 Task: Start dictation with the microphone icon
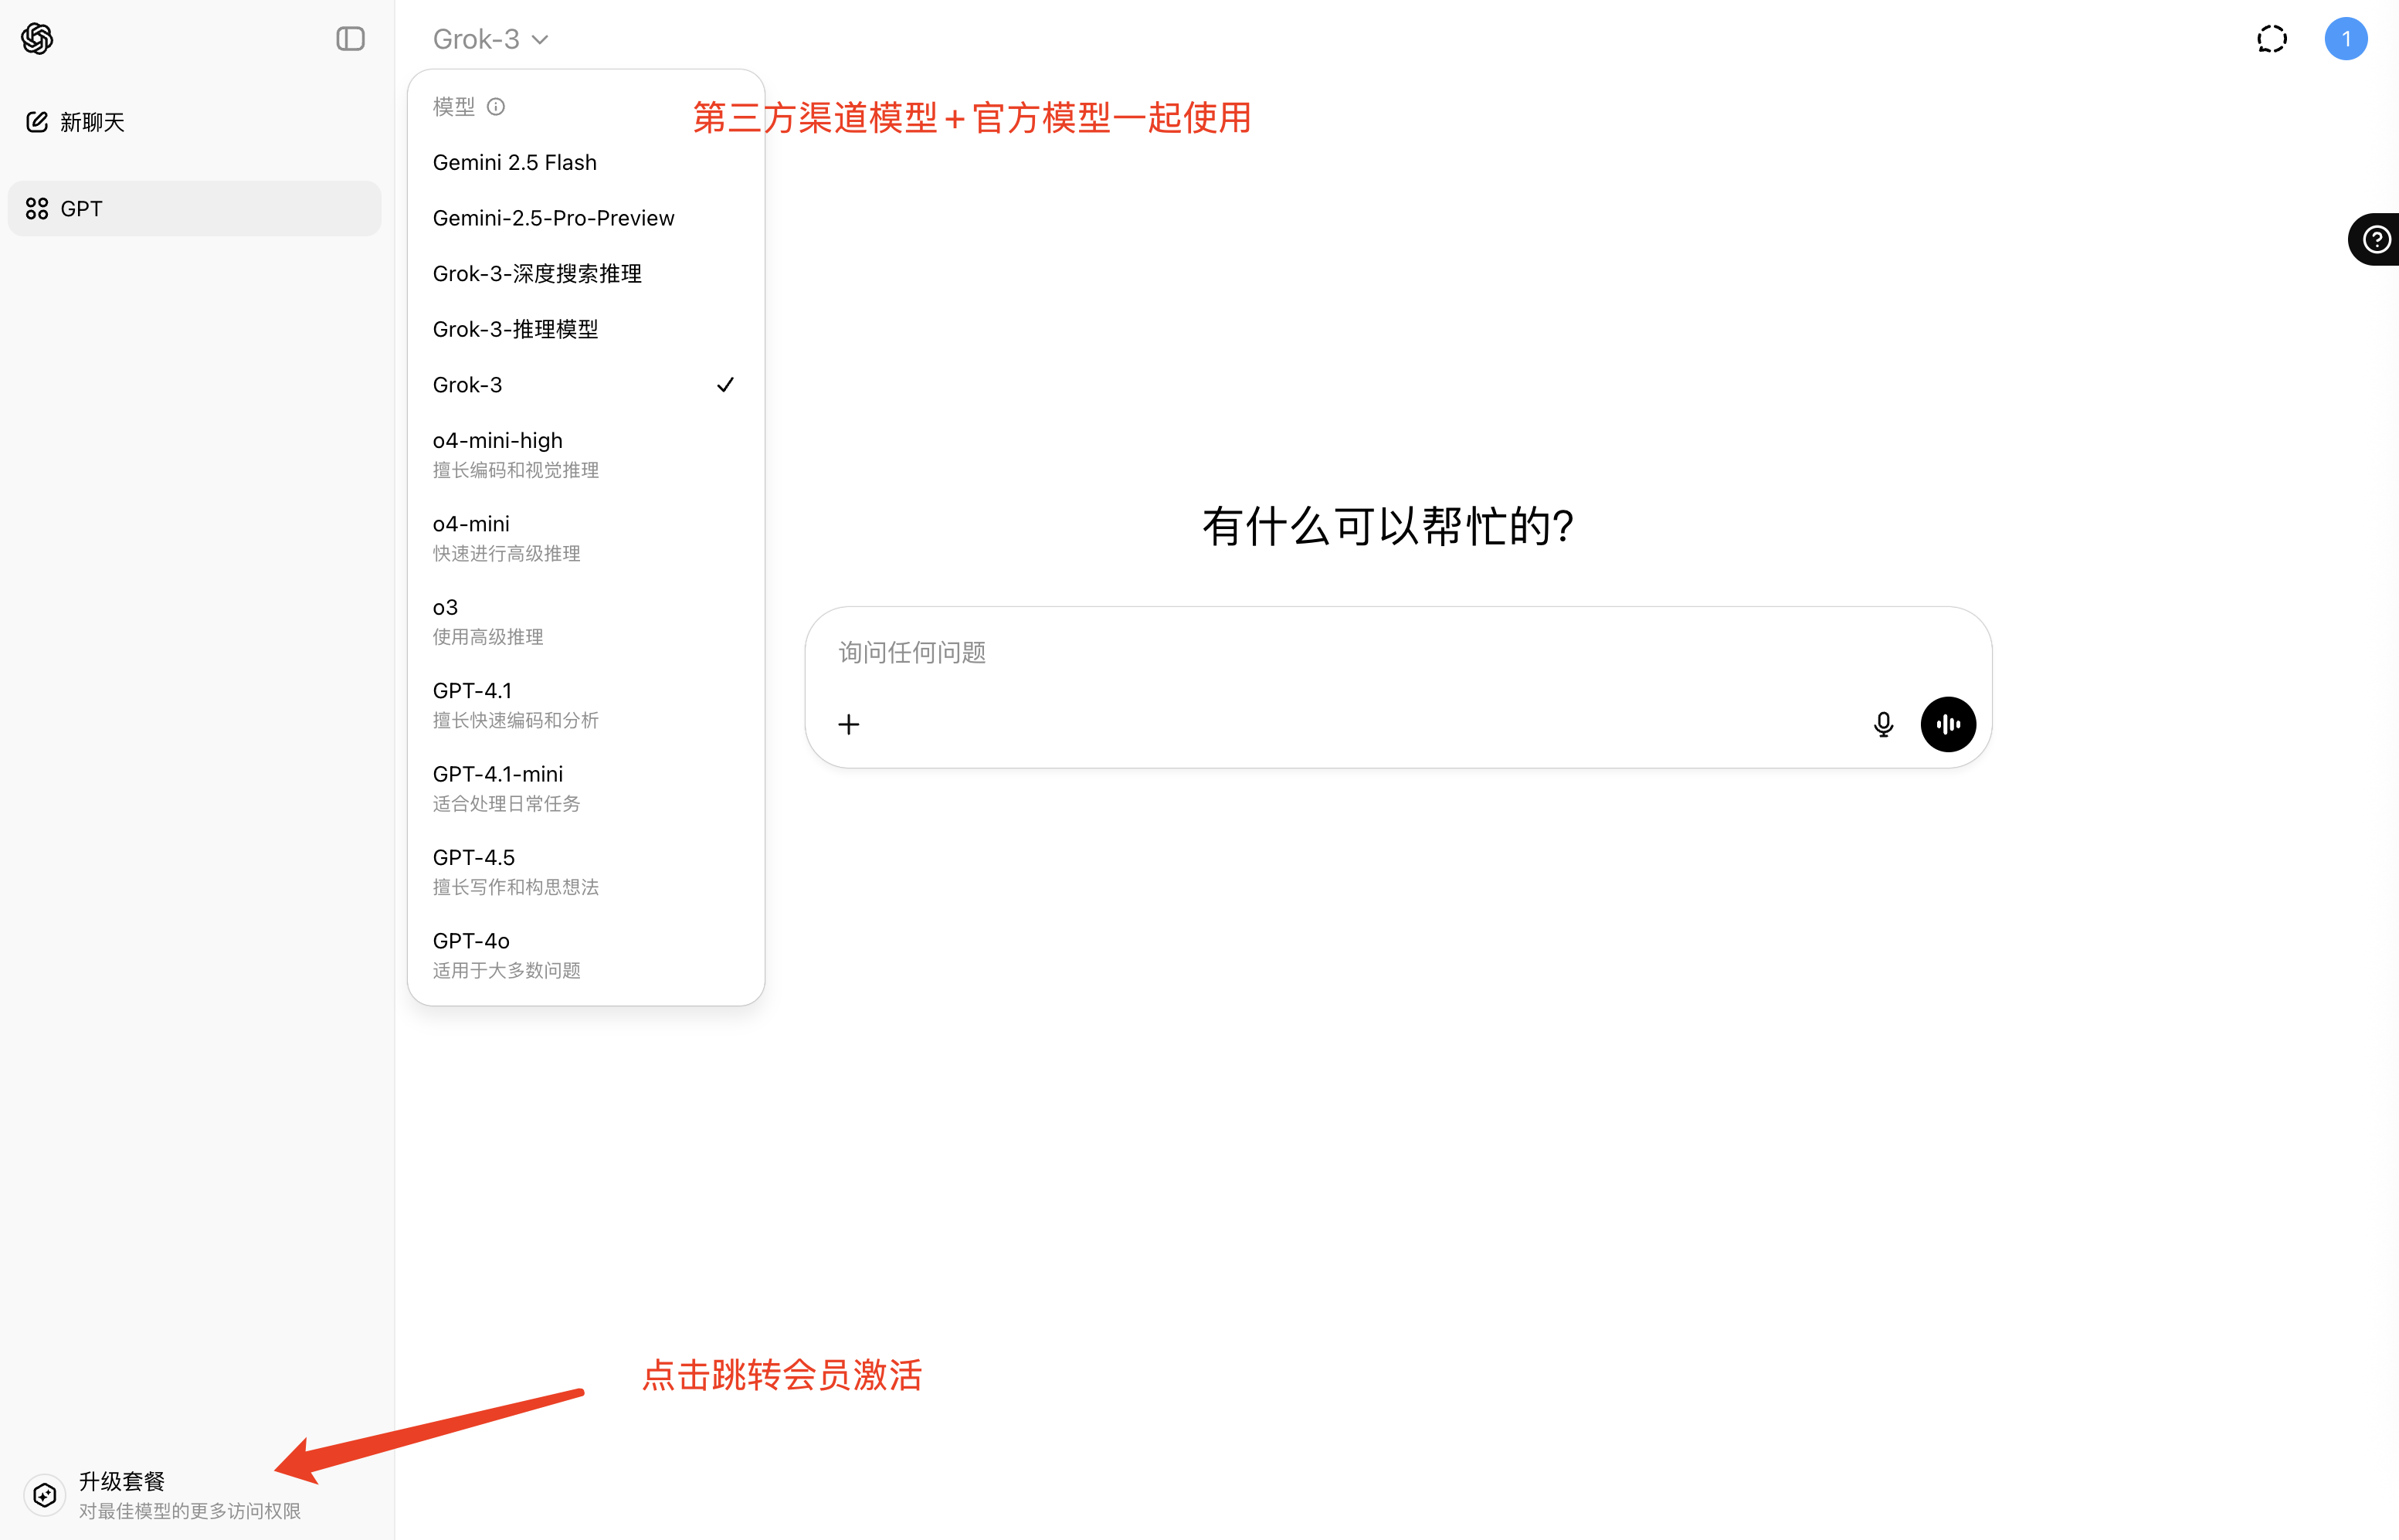coord(1883,724)
